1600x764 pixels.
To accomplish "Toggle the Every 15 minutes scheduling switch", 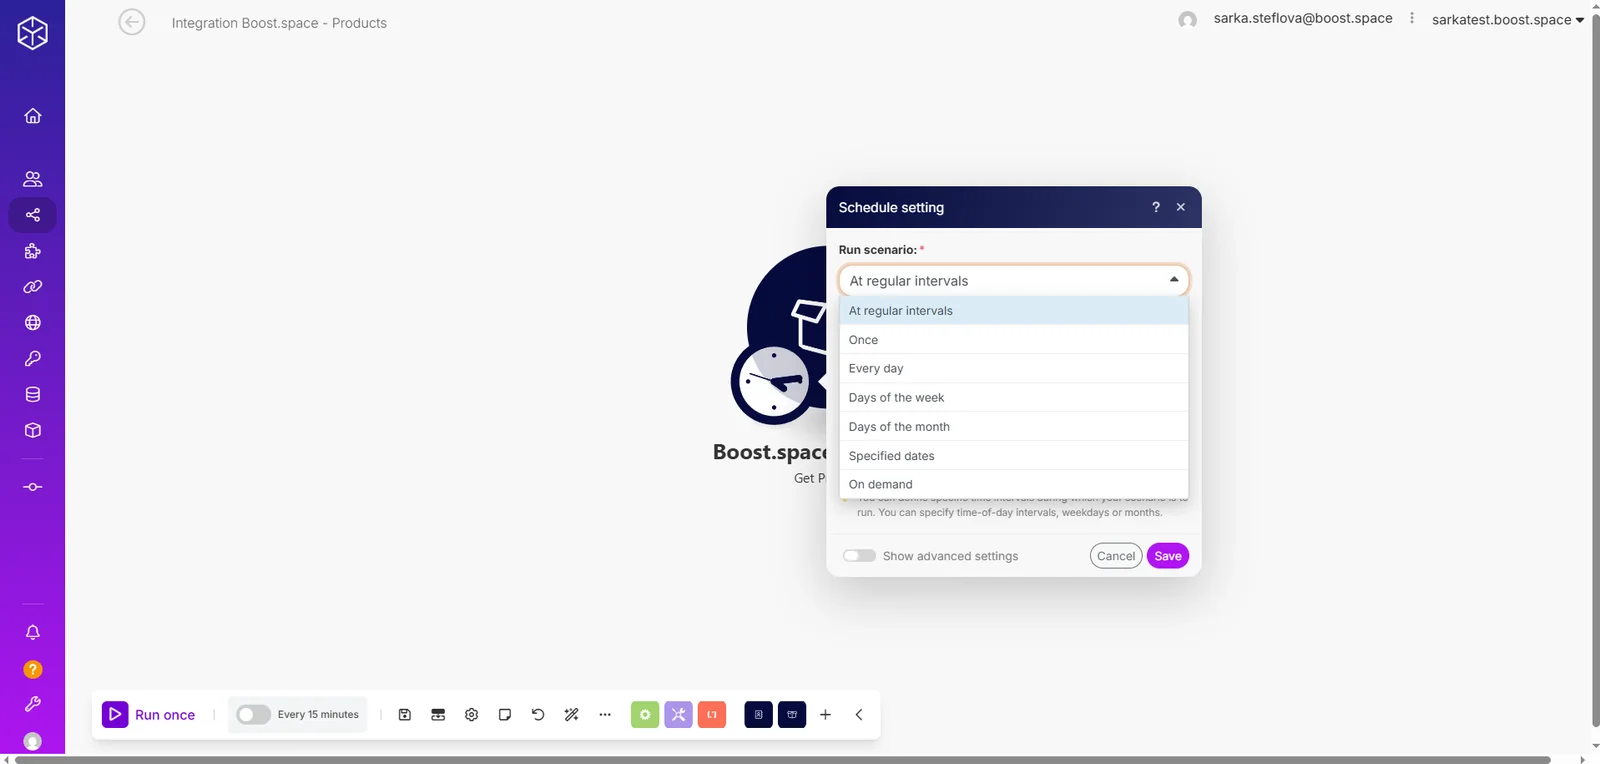I will [x=253, y=715].
